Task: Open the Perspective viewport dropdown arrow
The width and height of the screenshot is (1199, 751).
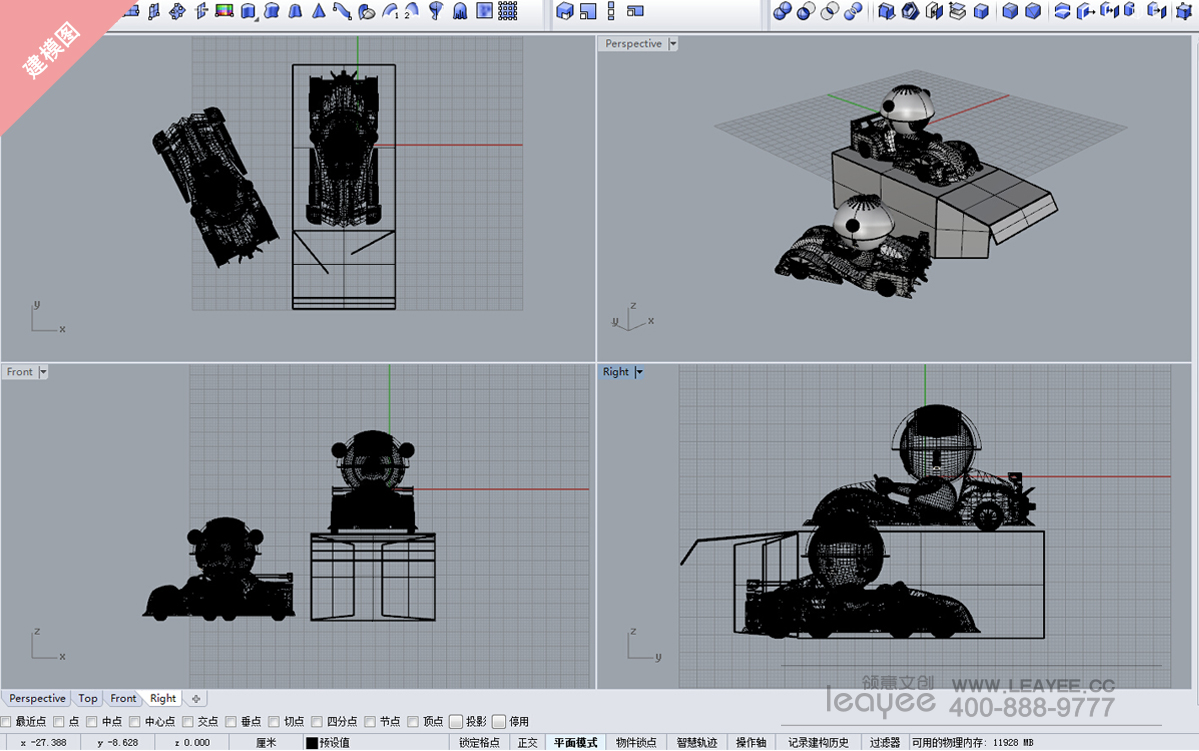Action: click(673, 44)
